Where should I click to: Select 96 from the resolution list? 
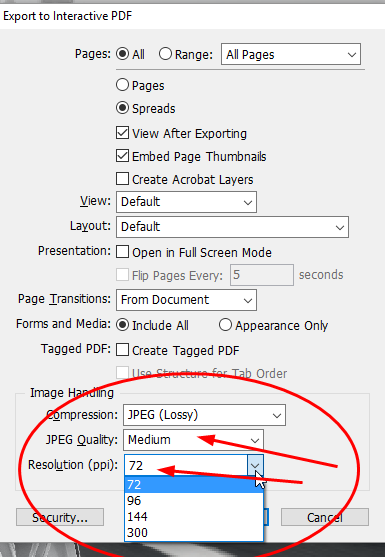194,501
